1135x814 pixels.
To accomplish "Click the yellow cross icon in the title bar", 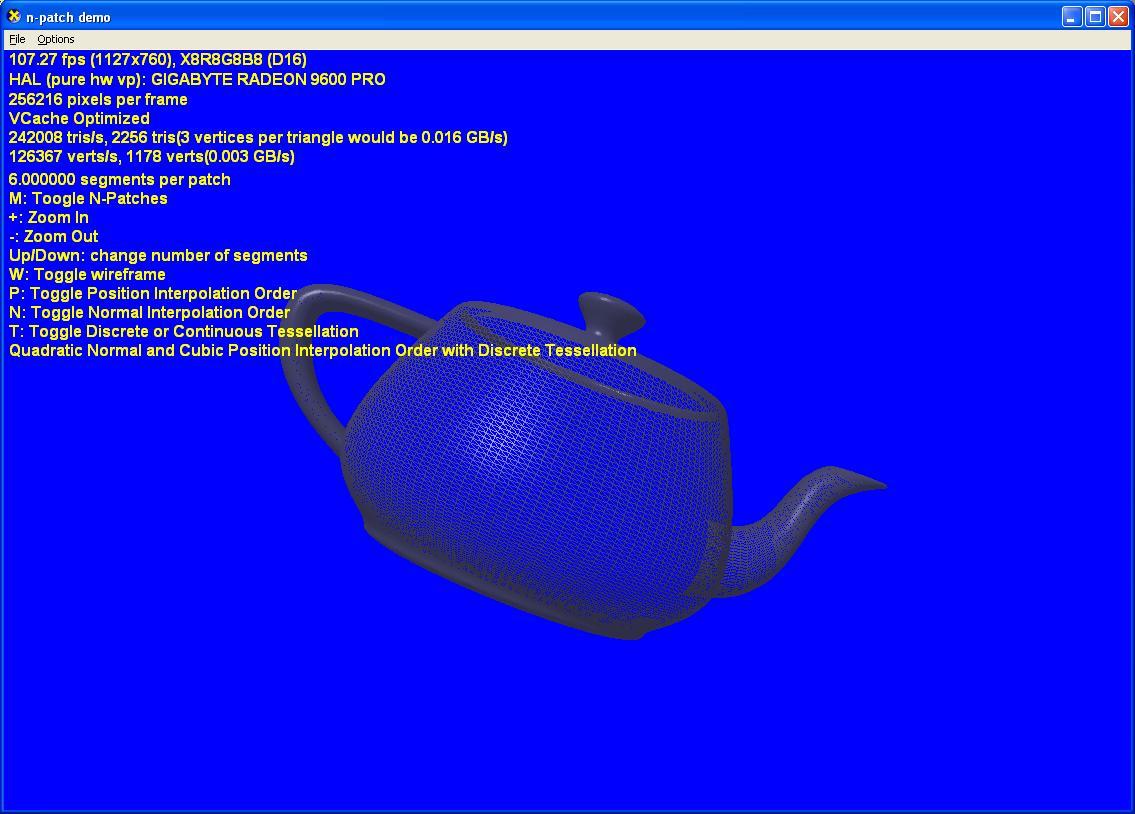I will click(x=12, y=16).
